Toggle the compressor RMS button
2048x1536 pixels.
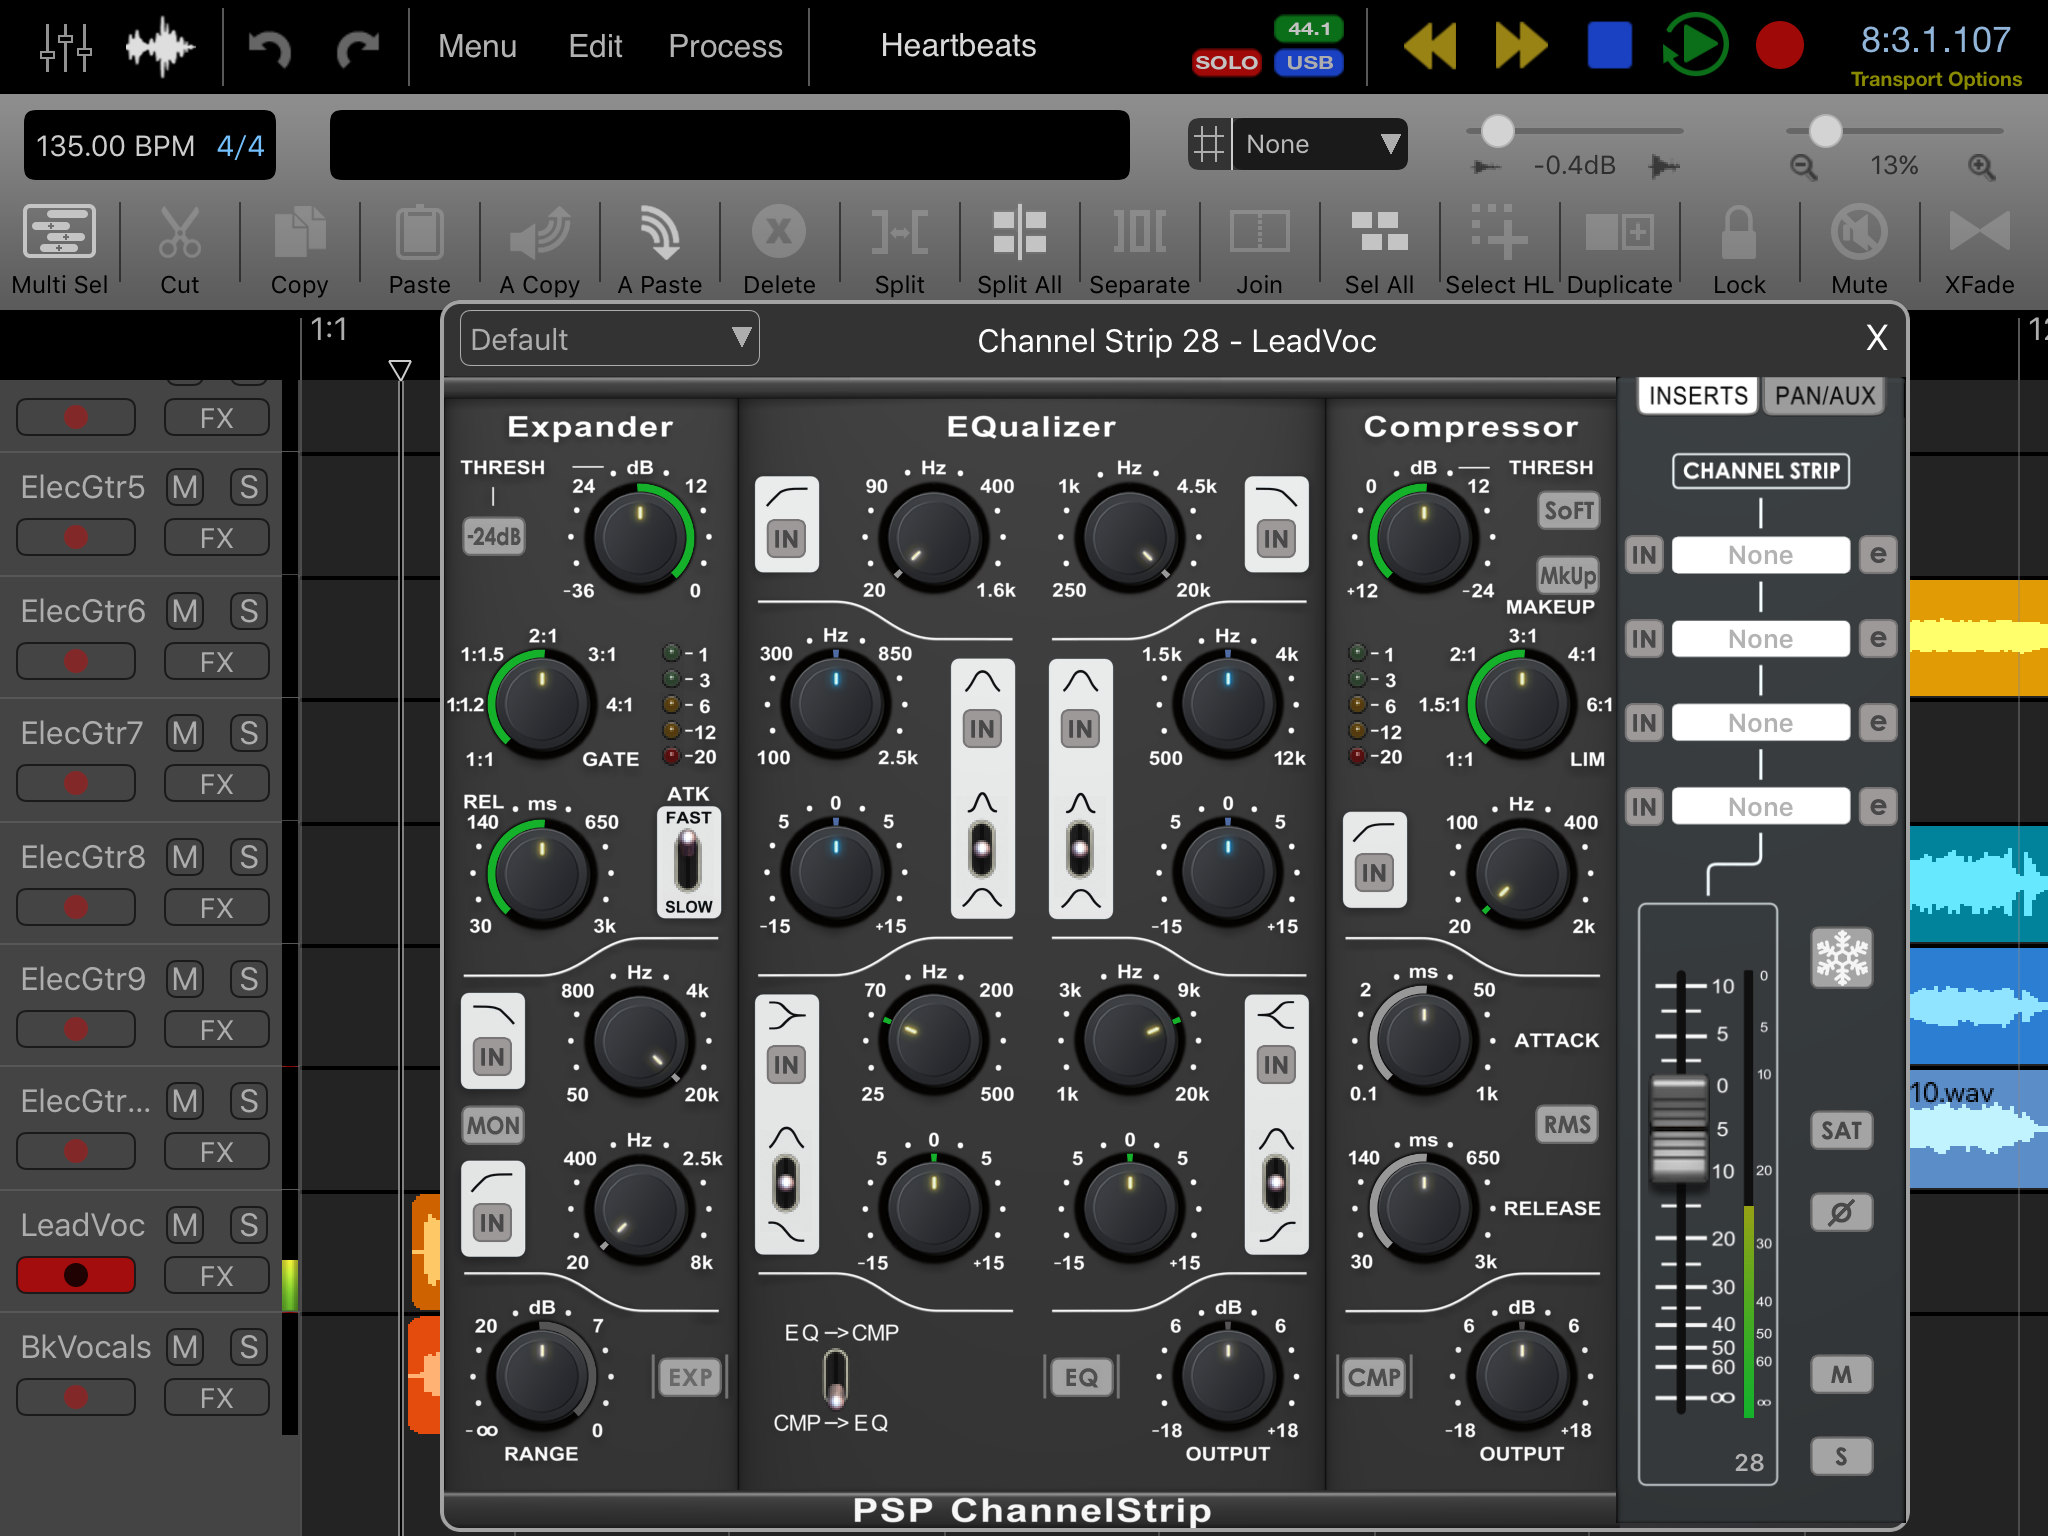click(1566, 1125)
